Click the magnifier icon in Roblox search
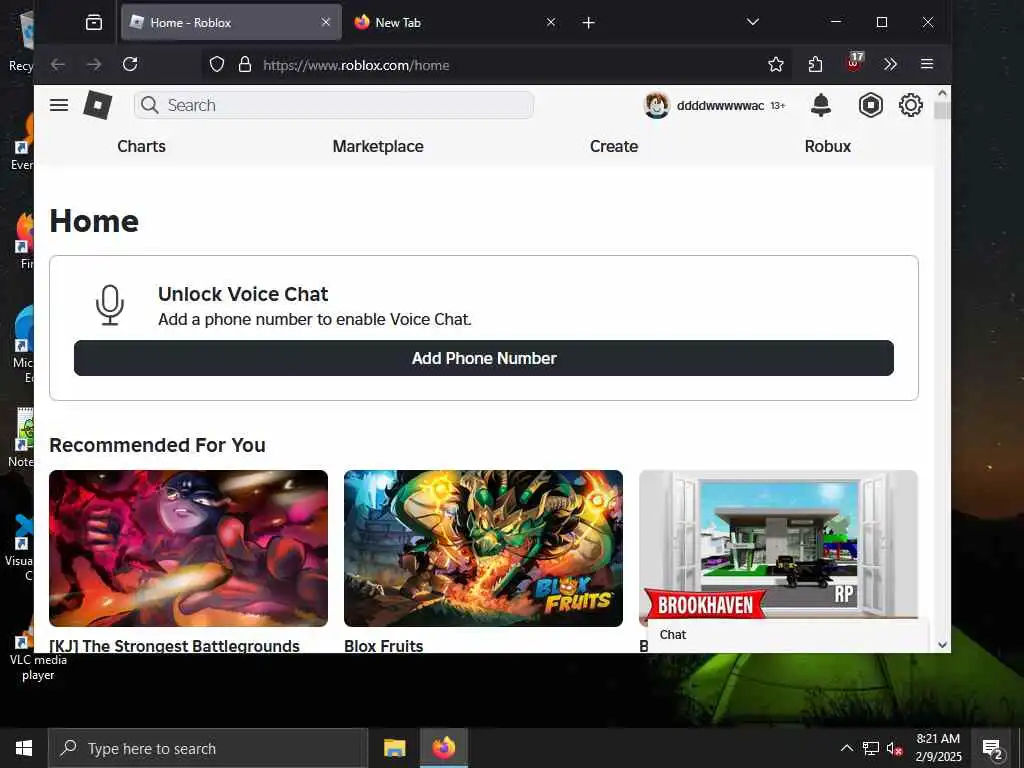This screenshot has width=1024, height=768. coord(150,105)
